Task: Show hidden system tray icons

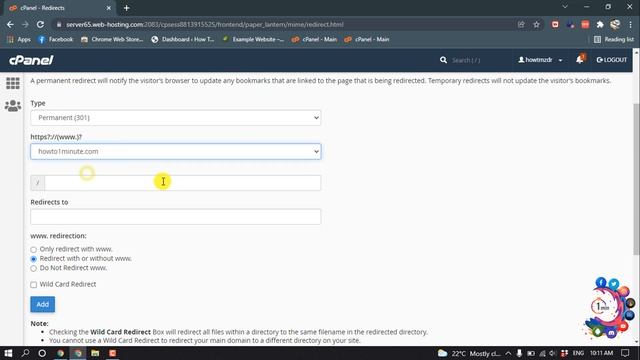Action: (508, 353)
